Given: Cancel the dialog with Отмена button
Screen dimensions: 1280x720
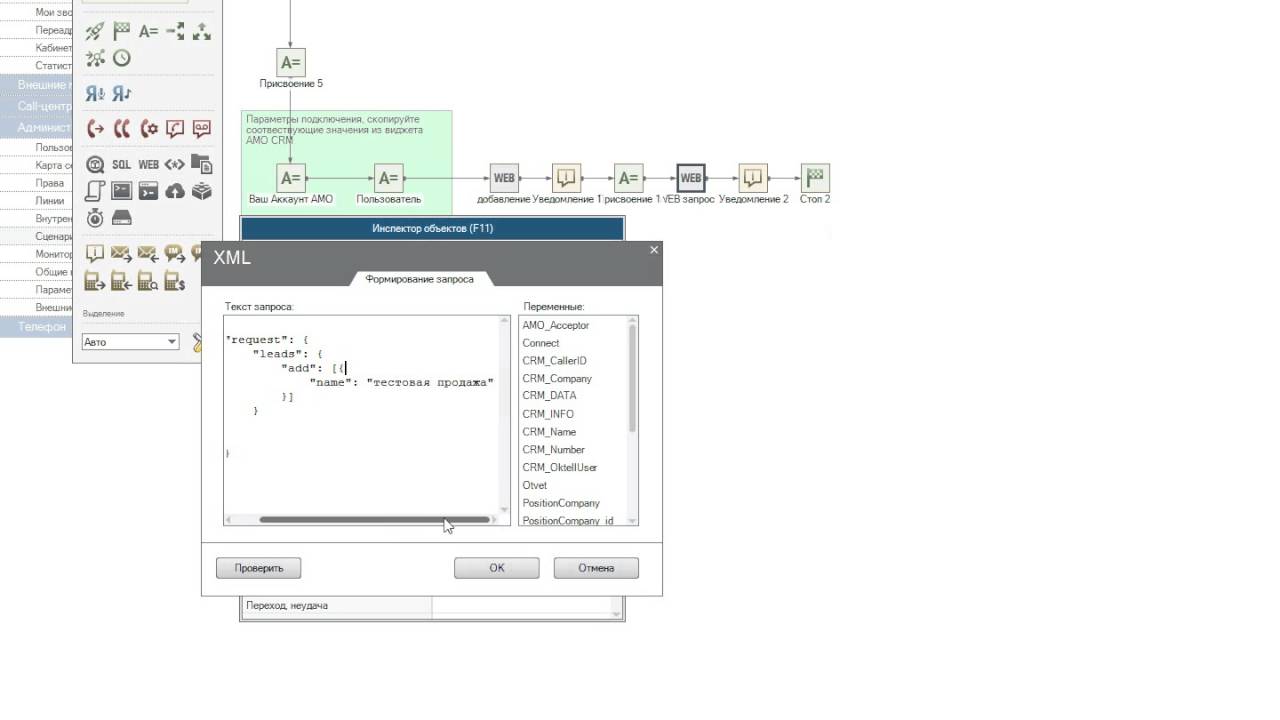Looking at the screenshot, I should coord(596,568).
